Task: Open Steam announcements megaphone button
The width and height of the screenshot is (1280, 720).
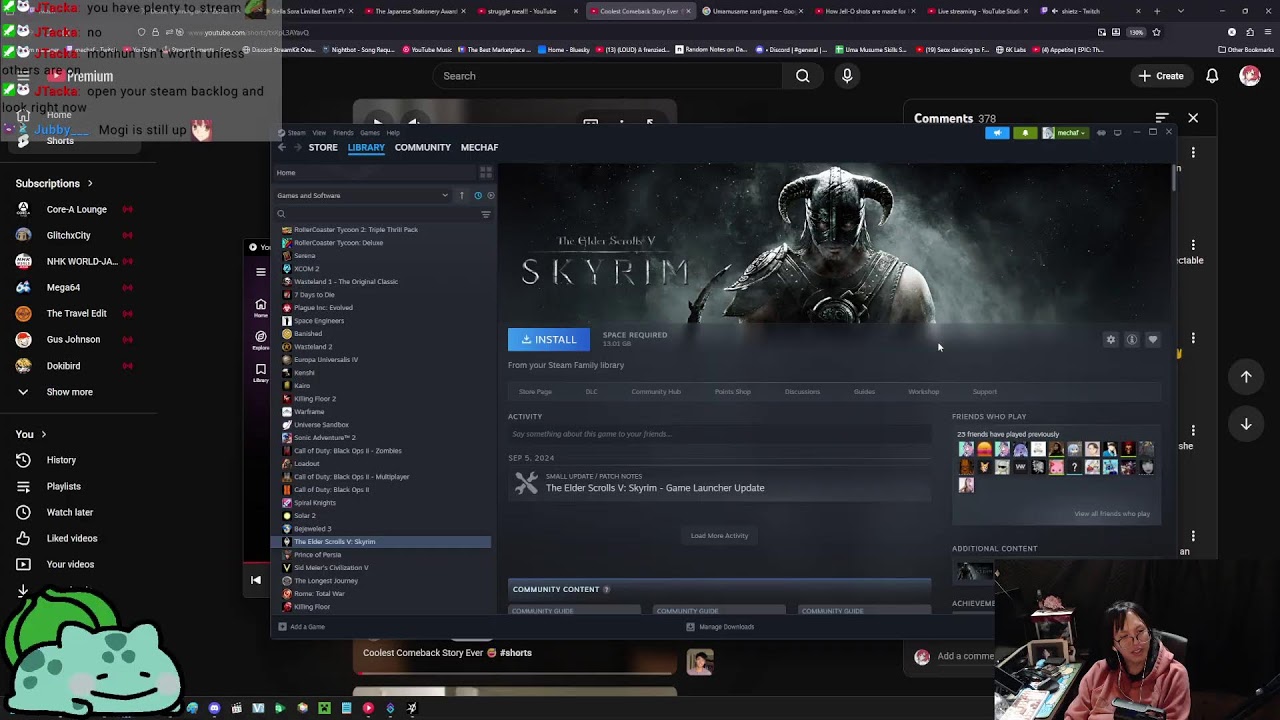Action: tap(997, 132)
